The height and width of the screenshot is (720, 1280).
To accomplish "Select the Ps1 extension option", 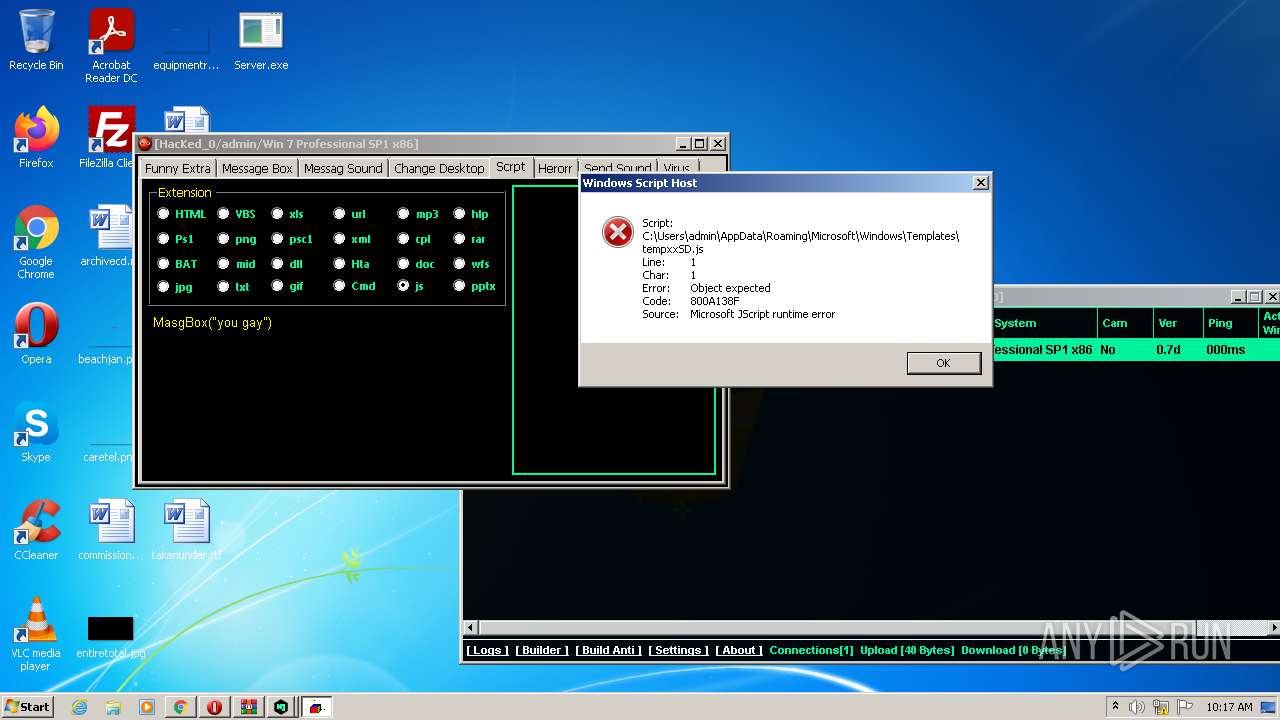I will click(164, 239).
